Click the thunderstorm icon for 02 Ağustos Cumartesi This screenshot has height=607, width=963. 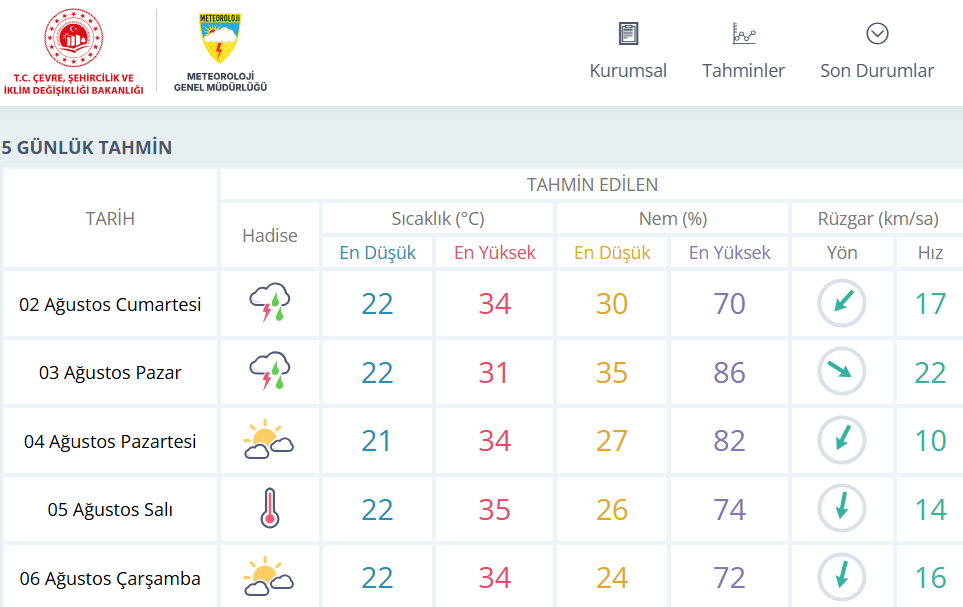(270, 303)
